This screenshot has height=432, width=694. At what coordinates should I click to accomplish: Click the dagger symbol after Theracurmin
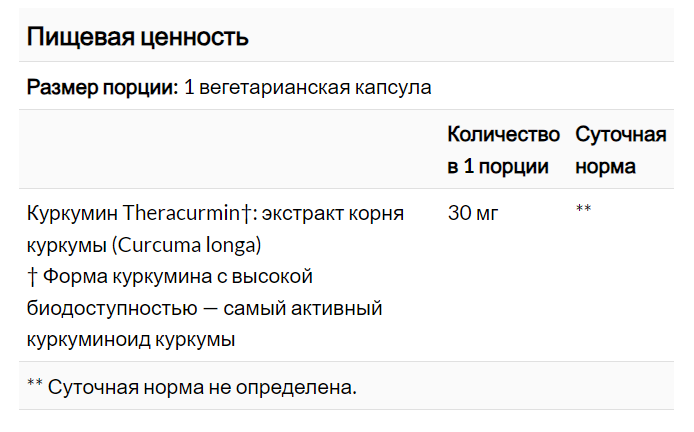coord(246,213)
